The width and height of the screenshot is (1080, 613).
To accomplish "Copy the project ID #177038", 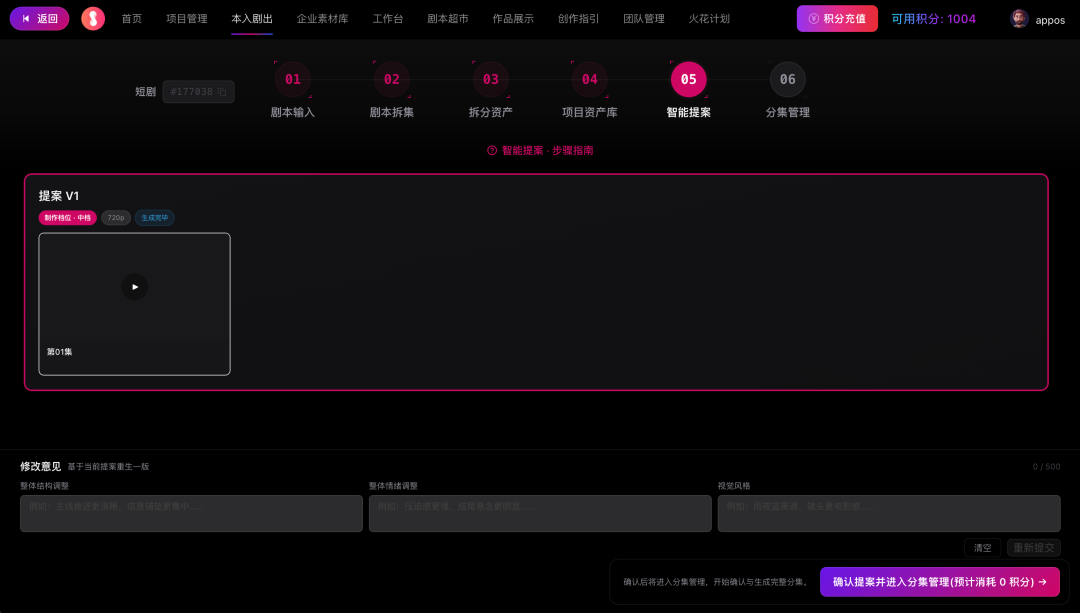I will coord(222,92).
